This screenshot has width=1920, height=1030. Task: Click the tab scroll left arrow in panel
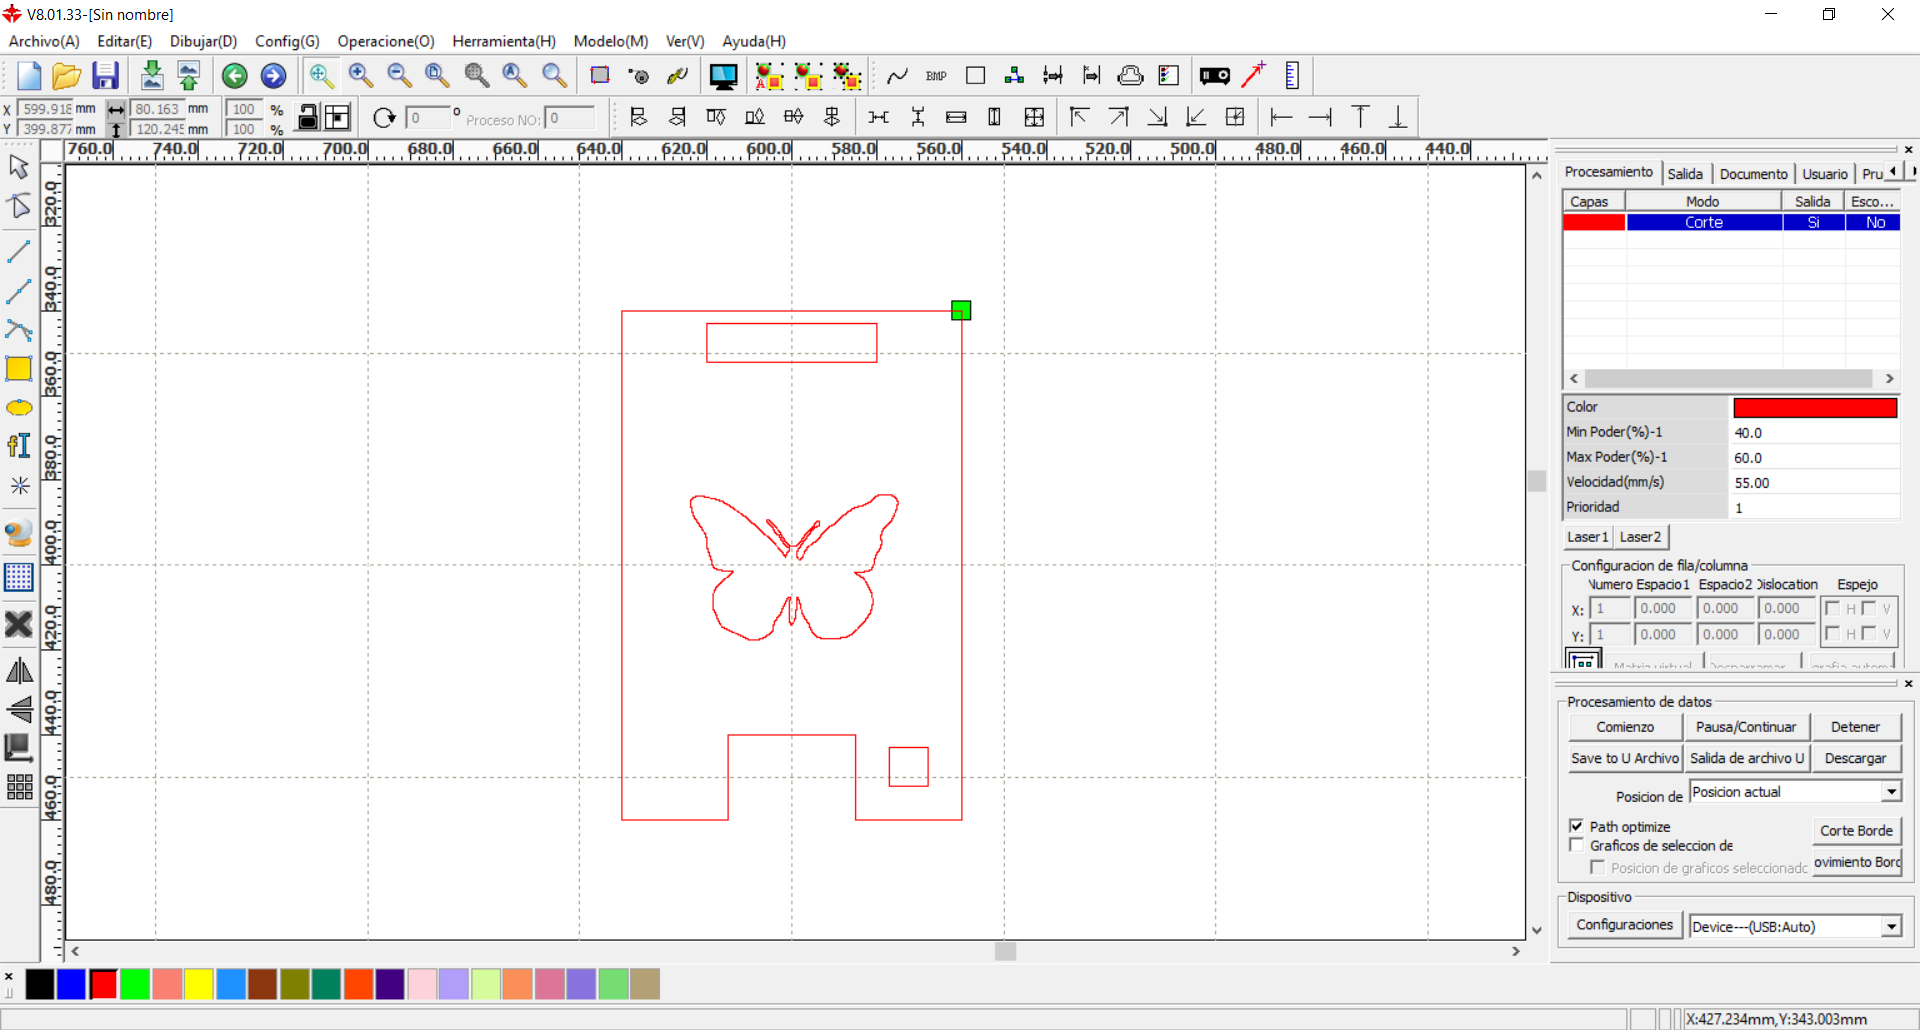(1893, 172)
